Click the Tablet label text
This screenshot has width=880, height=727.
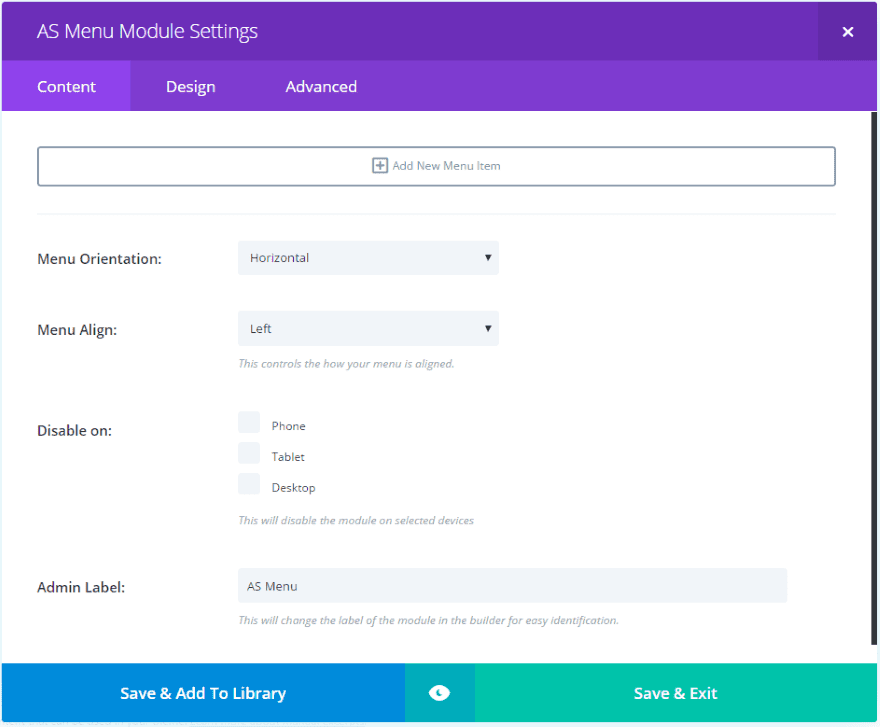click(x=288, y=457)
